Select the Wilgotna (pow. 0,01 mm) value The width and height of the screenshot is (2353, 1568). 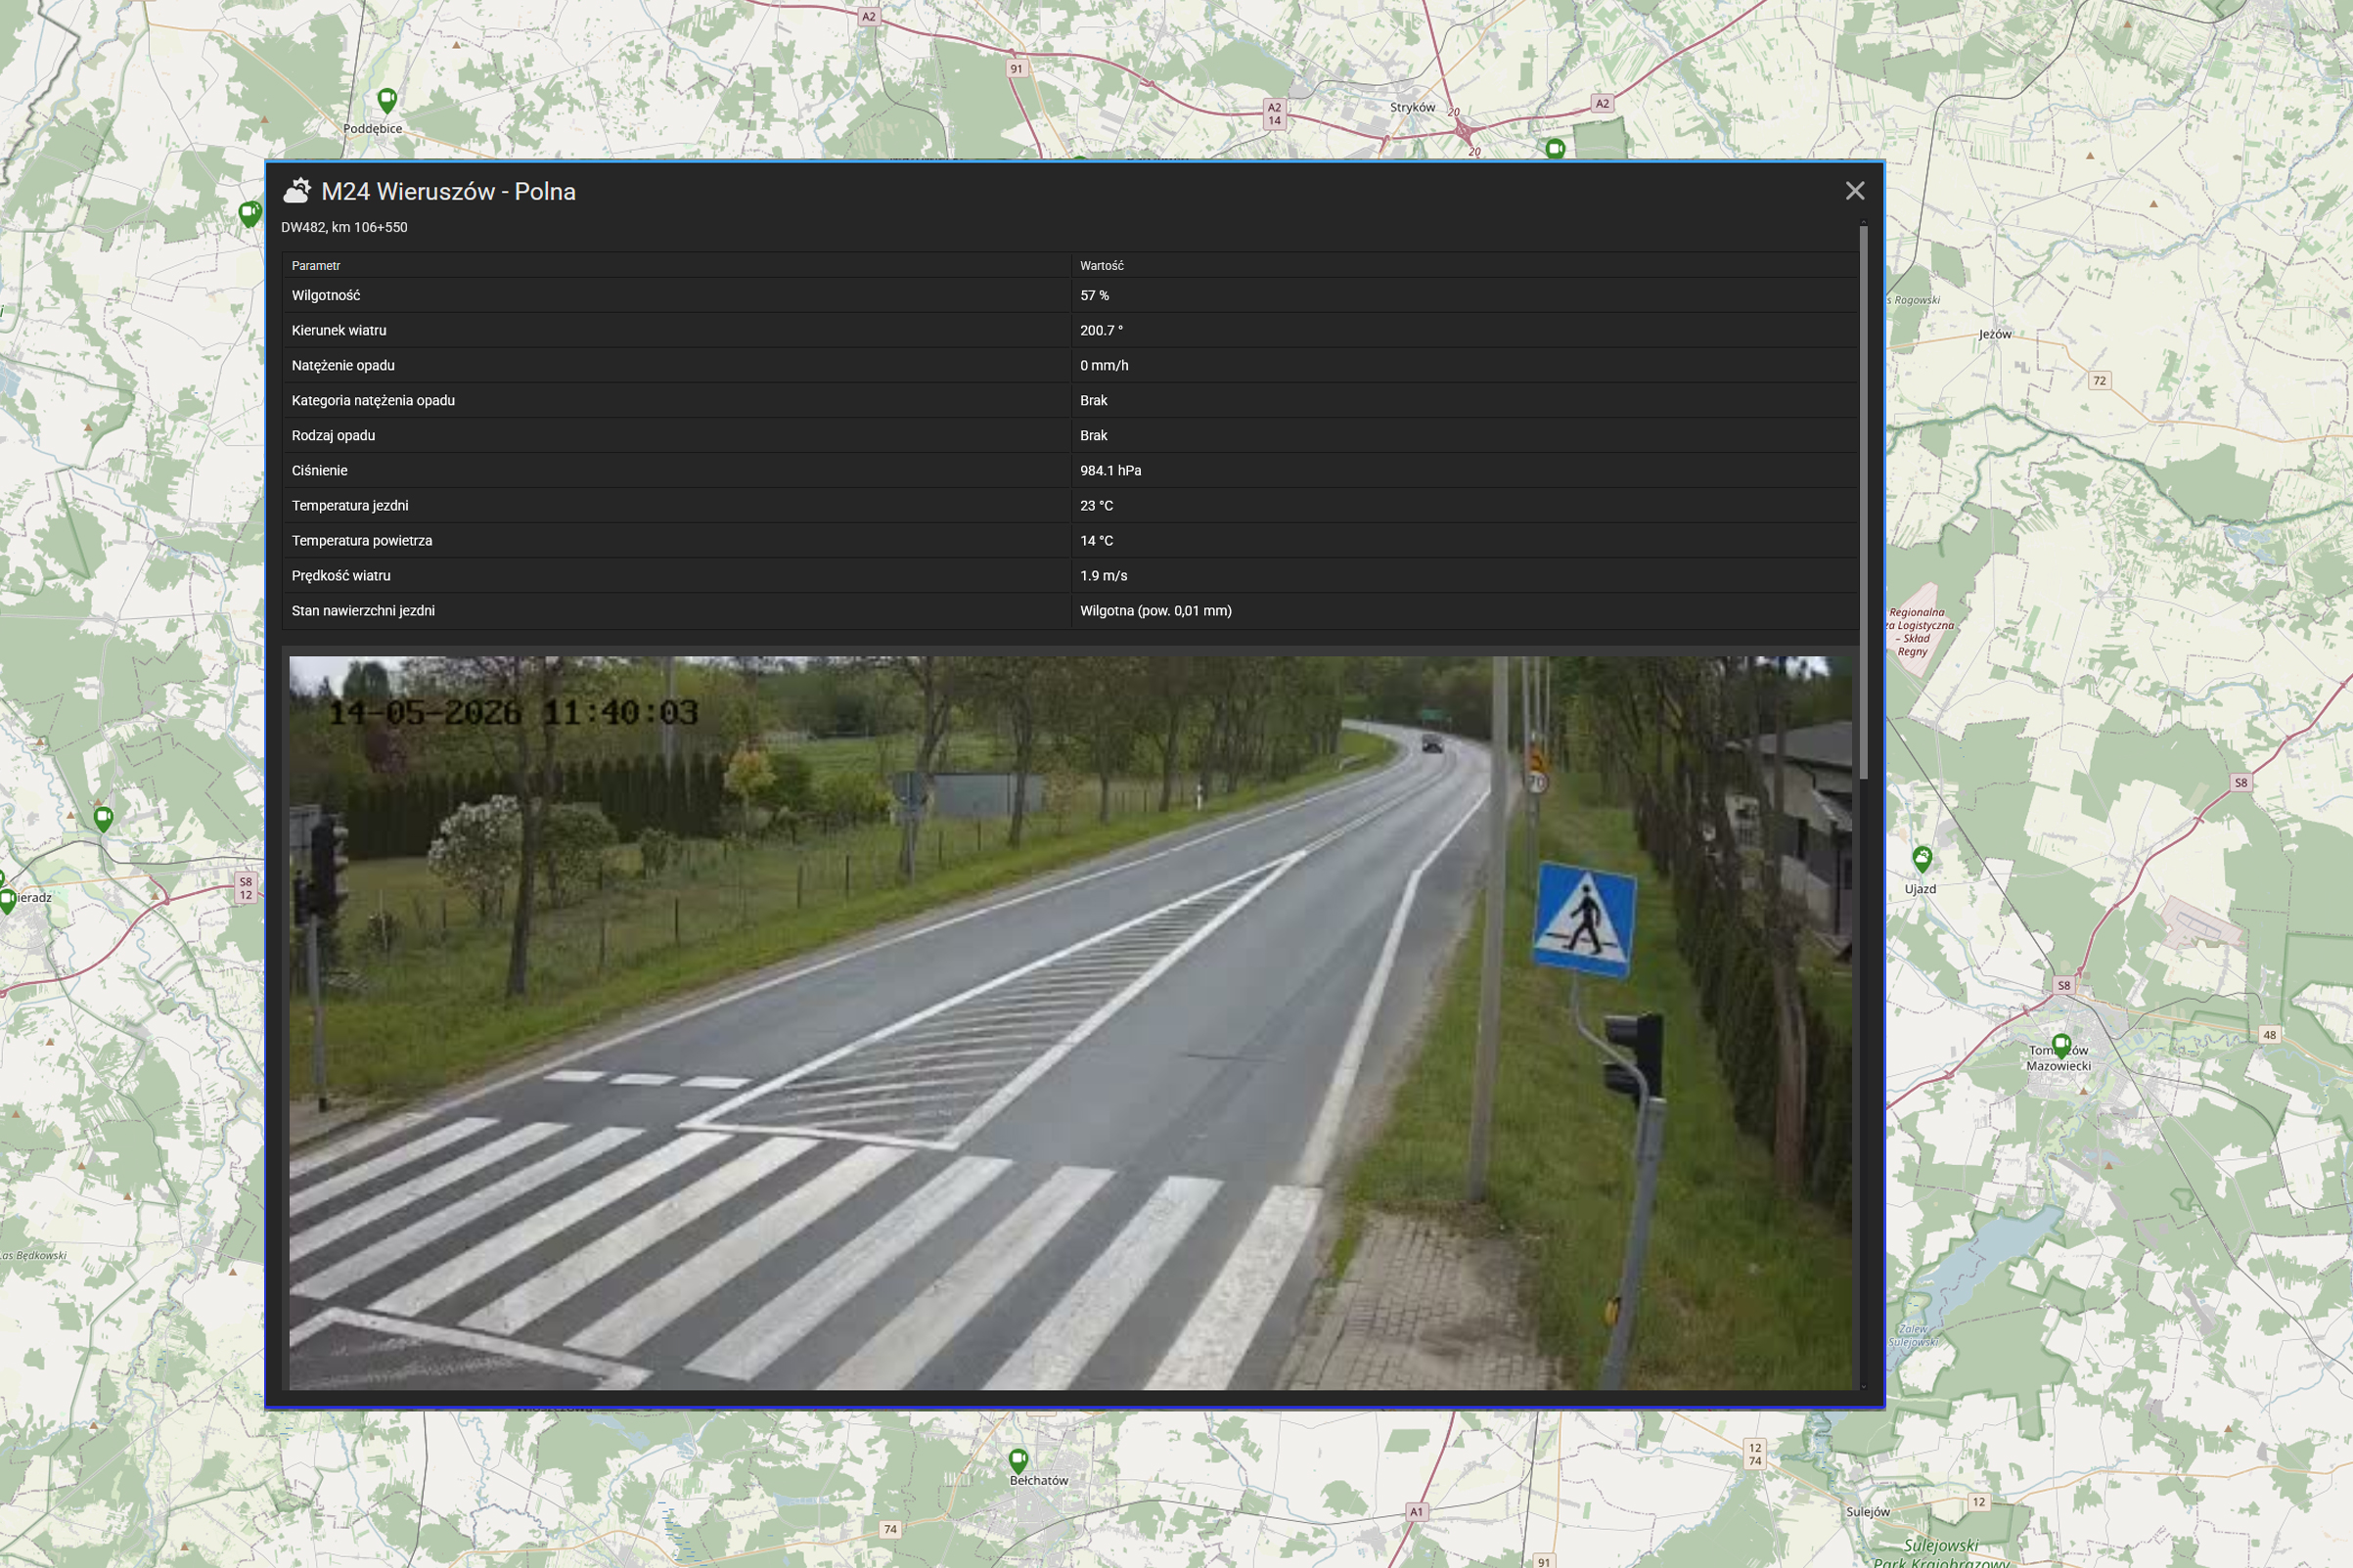(1155, 610)
